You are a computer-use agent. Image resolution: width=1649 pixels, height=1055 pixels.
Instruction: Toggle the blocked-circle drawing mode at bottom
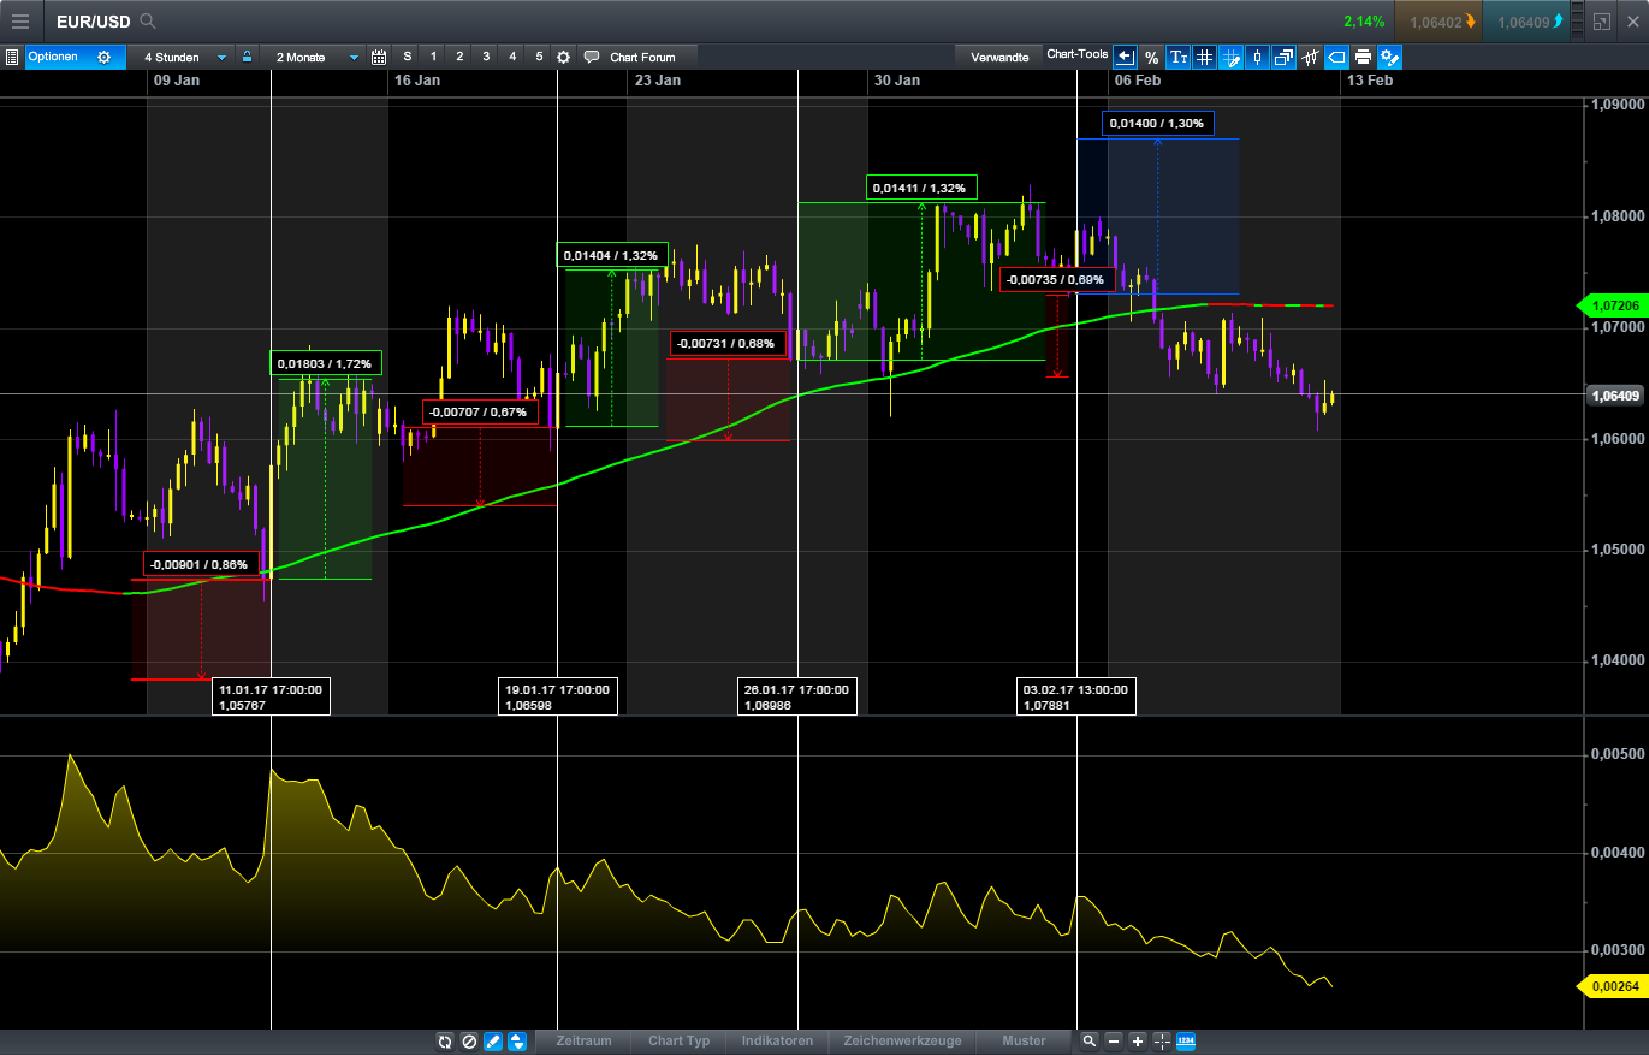click(469, 1042)
